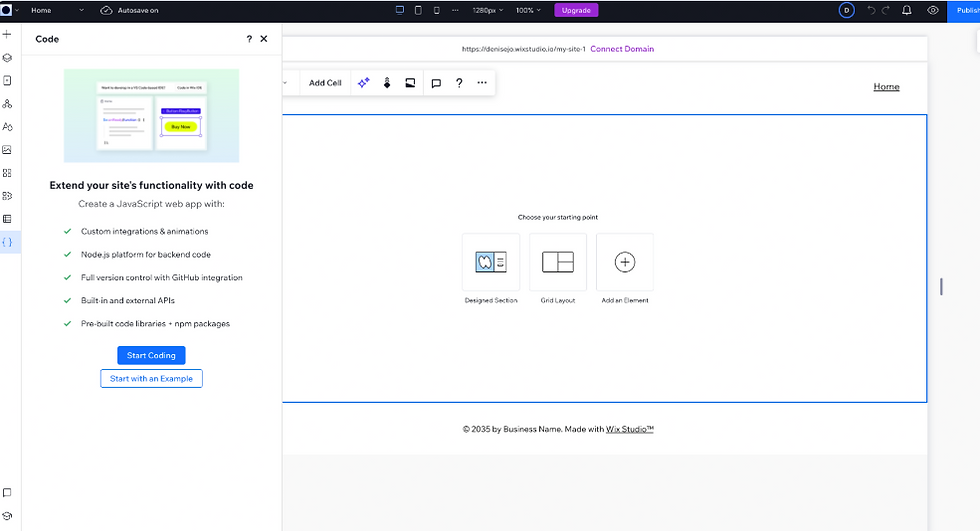980x531 pixels.
Task: Preview site with the eye icon
Action: click(932, 10)
